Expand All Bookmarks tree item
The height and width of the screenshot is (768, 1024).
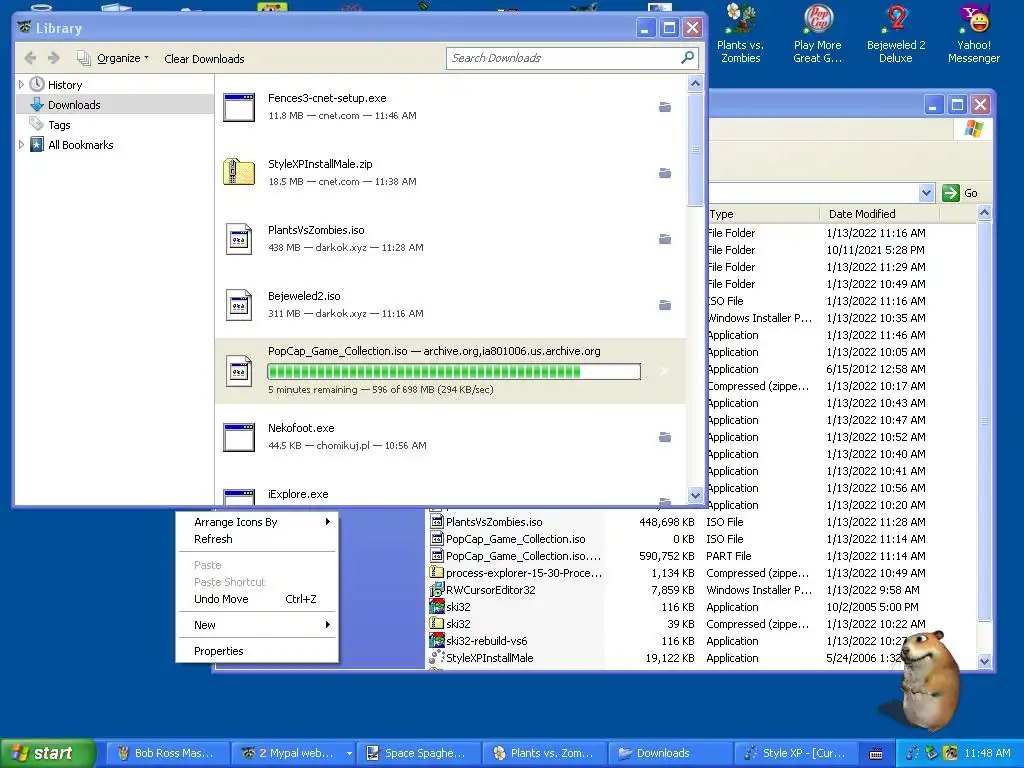[21, 145]
